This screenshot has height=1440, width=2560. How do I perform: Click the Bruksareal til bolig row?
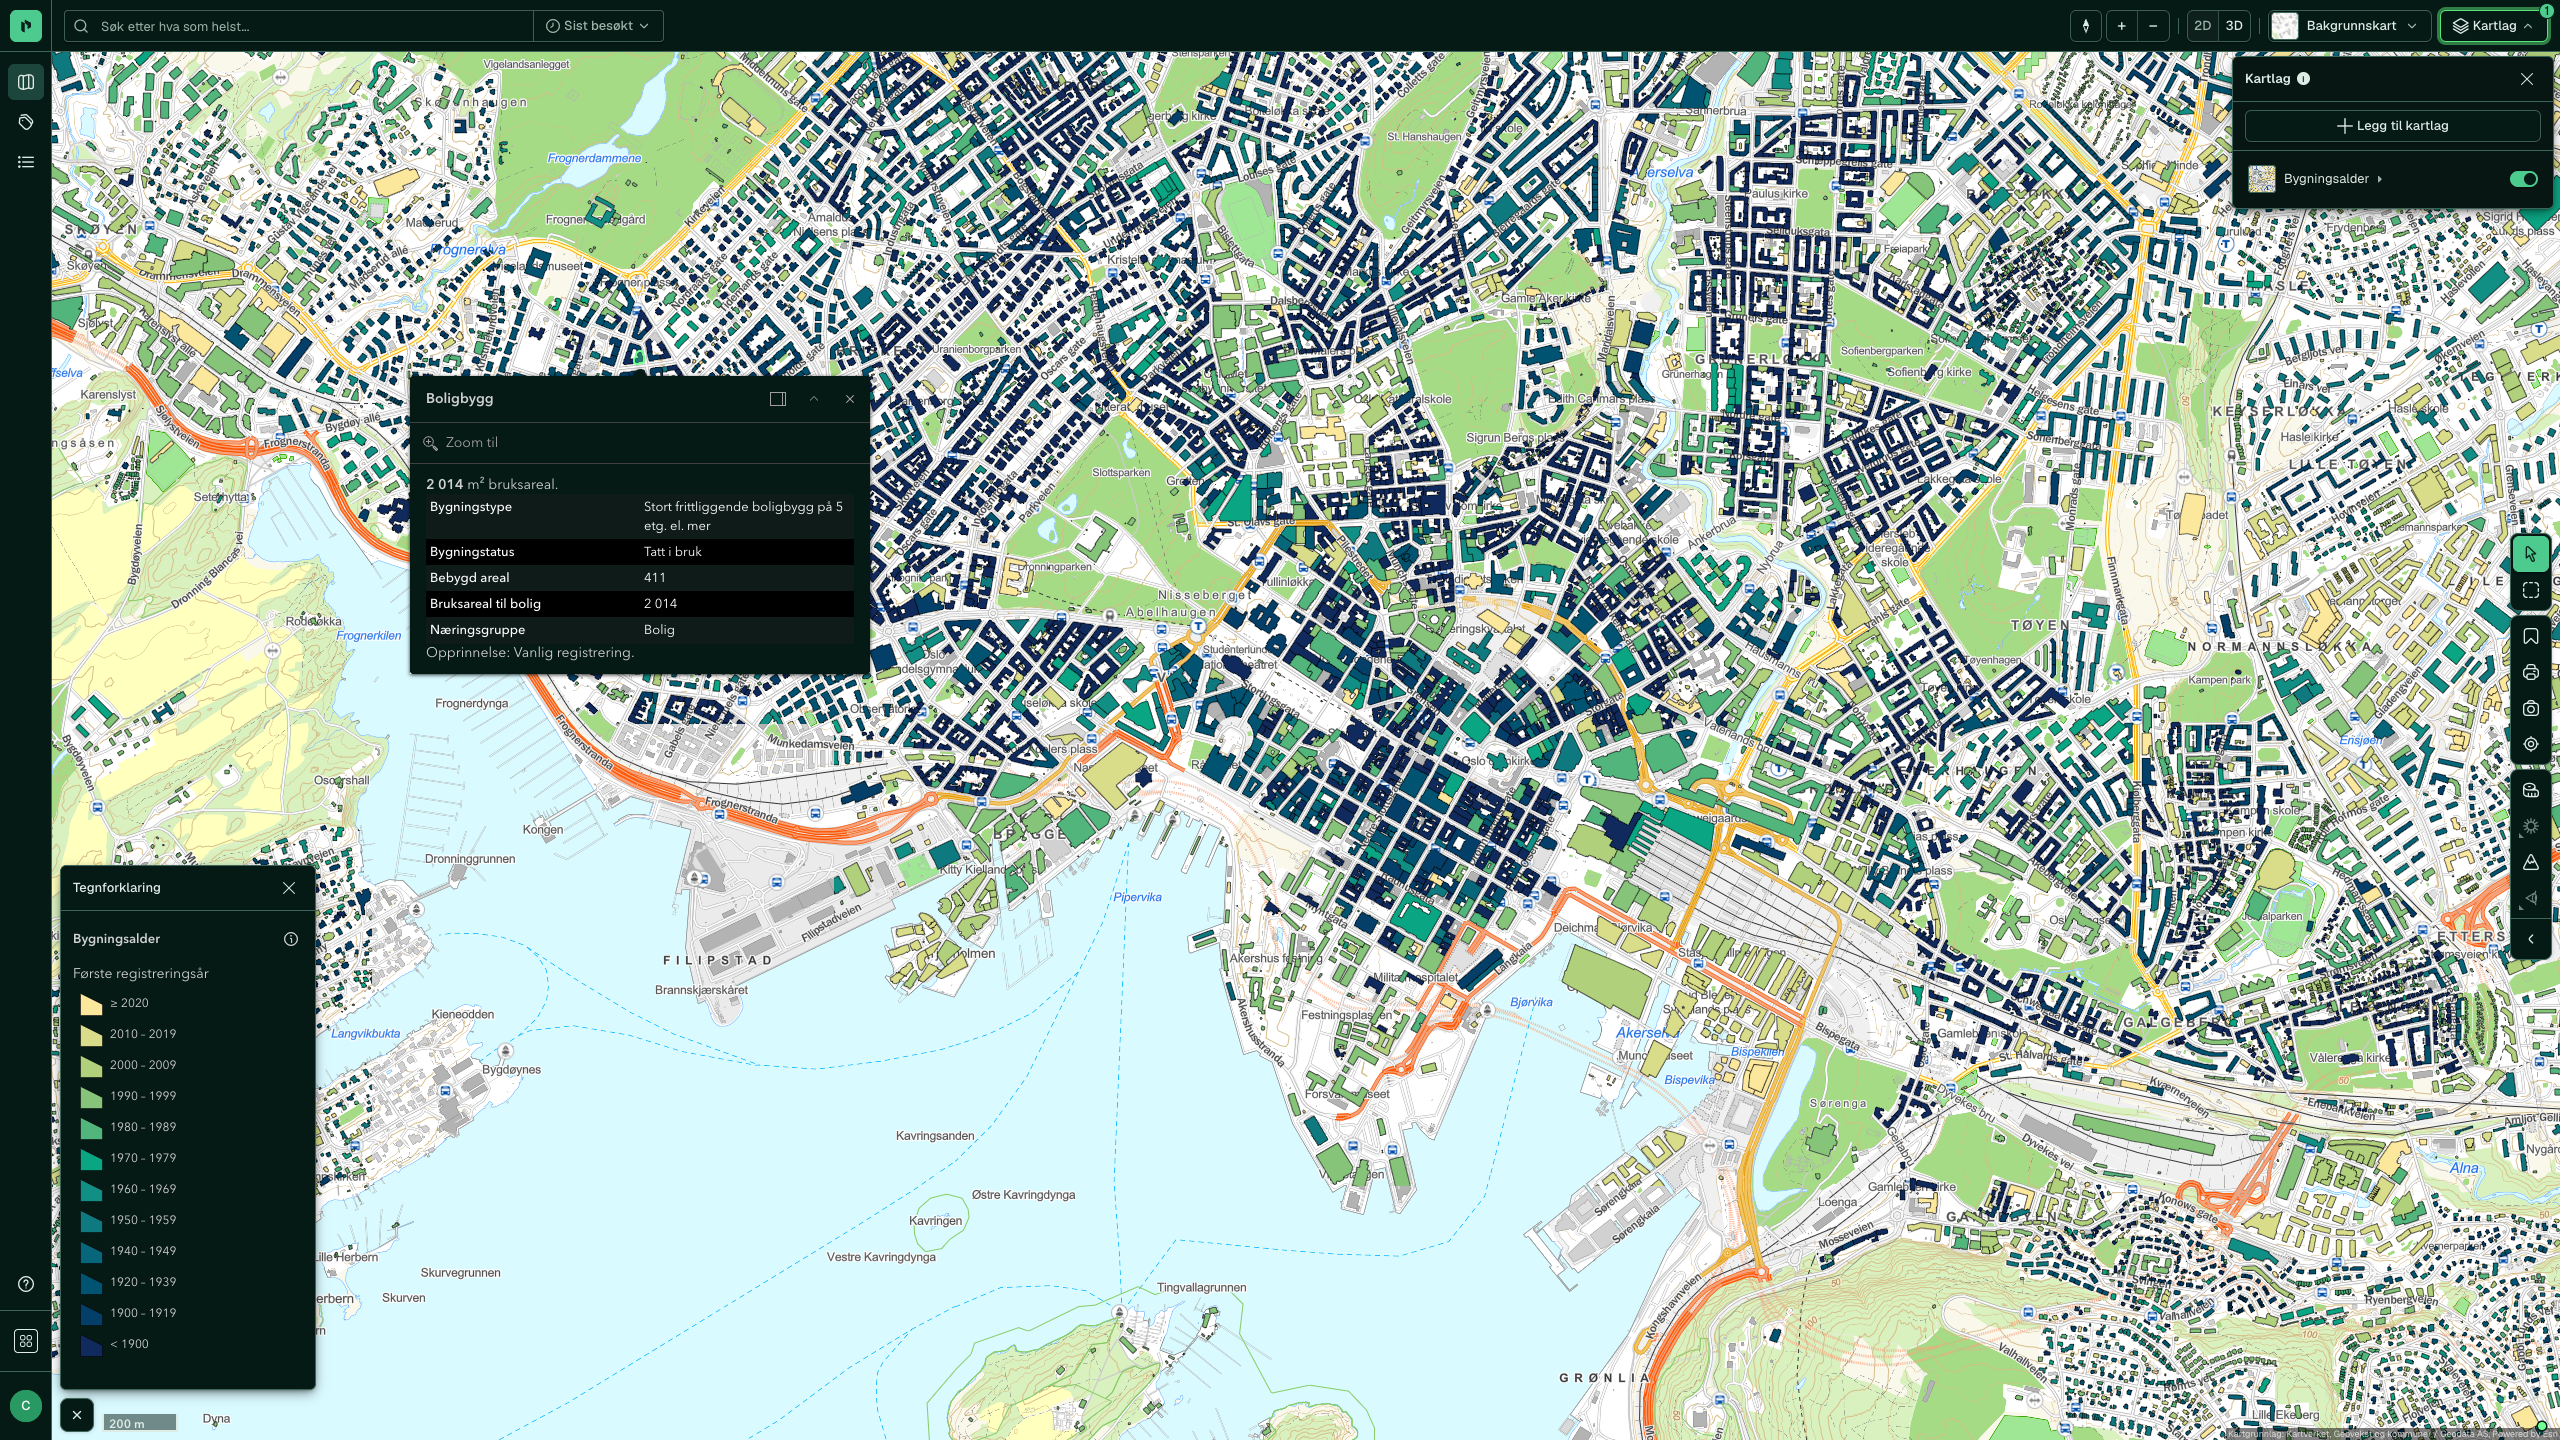tap(640, 604)
